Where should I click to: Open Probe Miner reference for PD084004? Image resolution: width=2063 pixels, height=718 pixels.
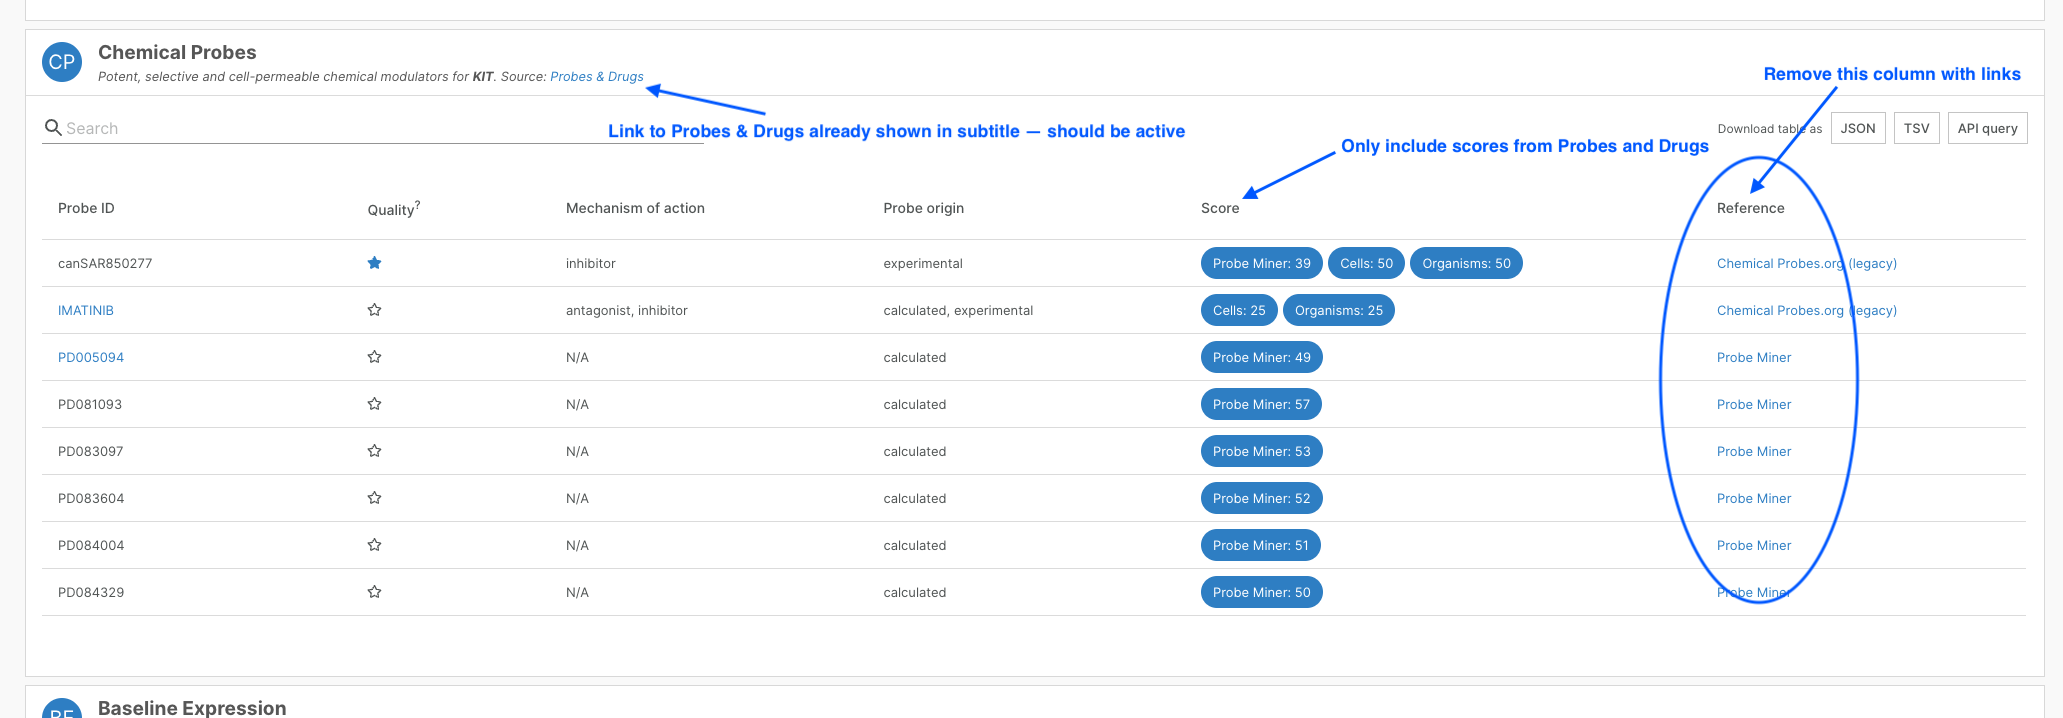point(1754,545)
